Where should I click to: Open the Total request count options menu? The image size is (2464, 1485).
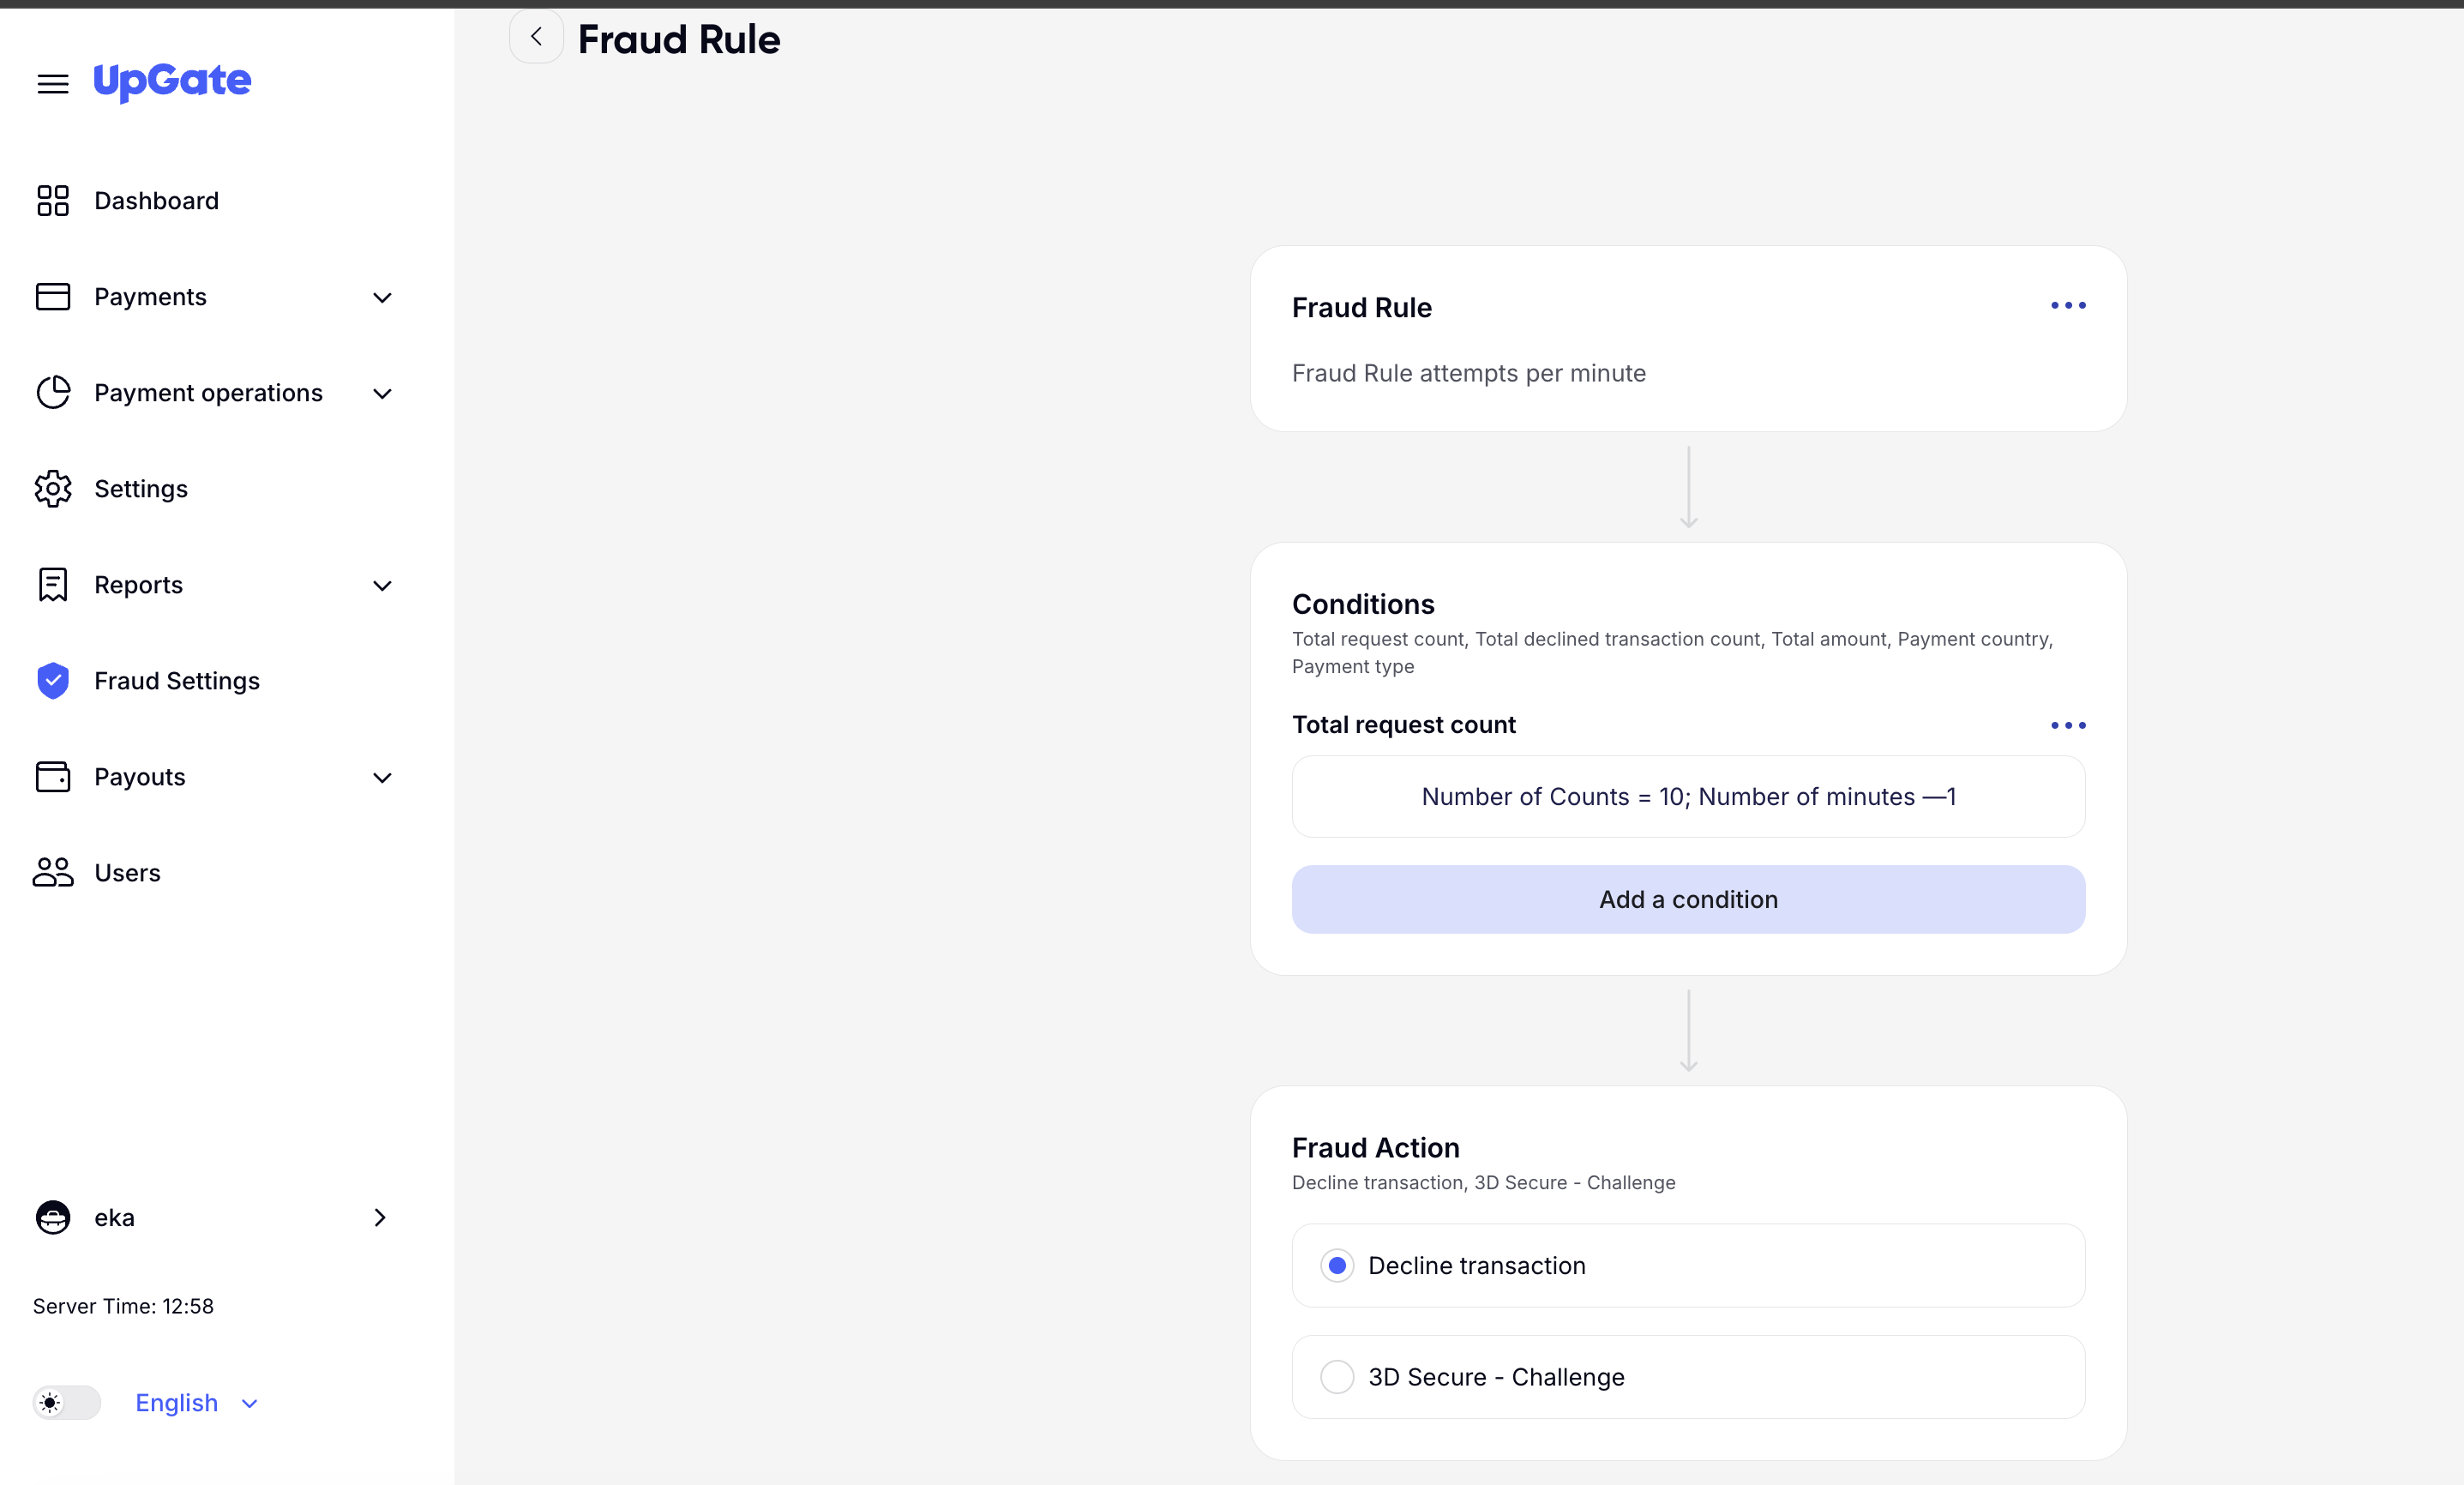(x=2067, y=725)
